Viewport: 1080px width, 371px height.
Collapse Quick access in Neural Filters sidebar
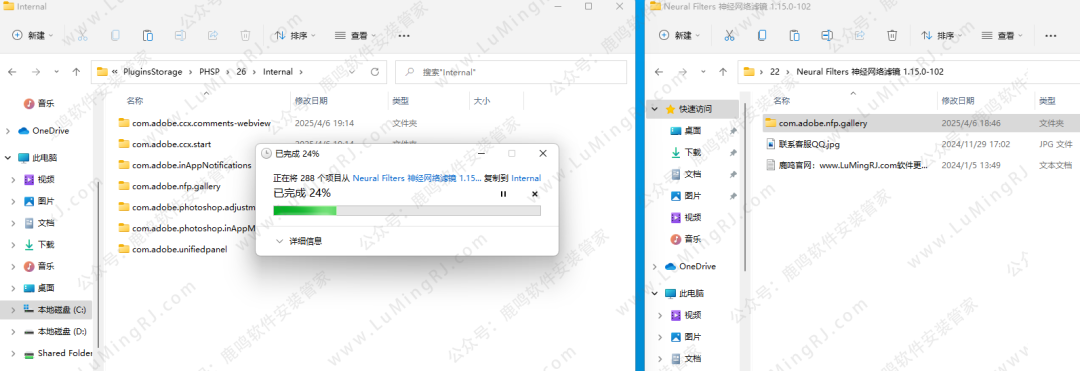pyautogui.click(x=654, y=109)
